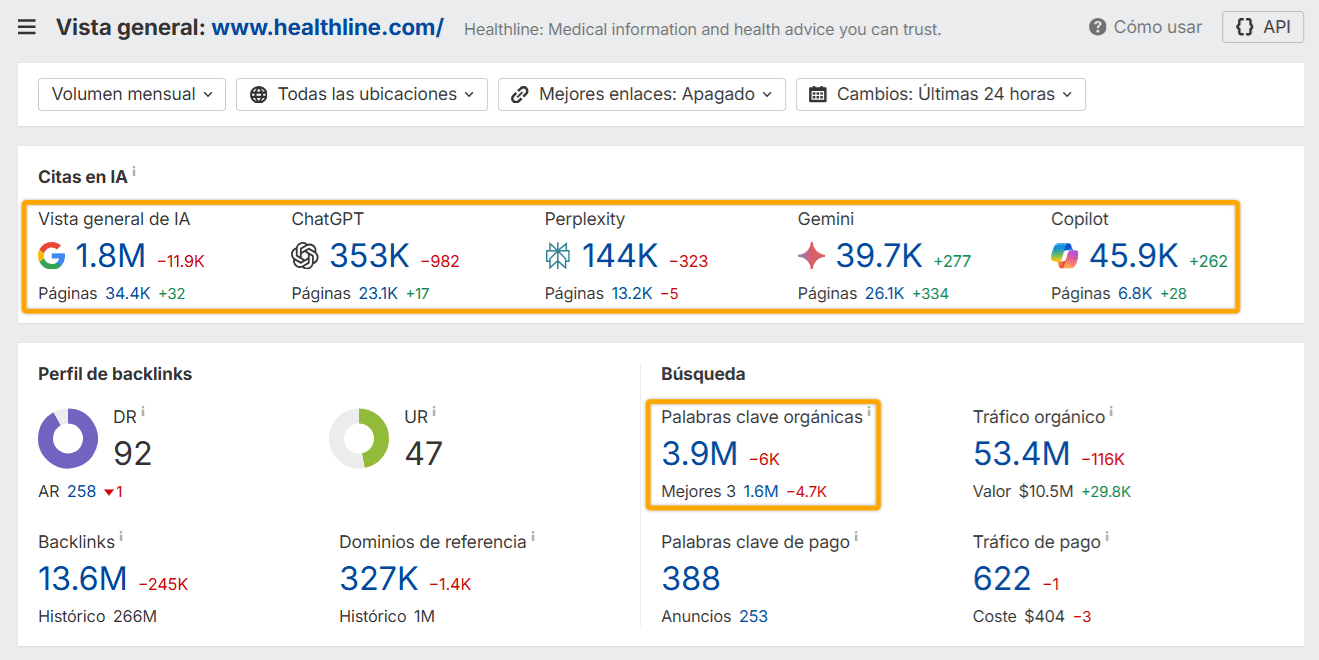This screenshot has height=660, width=1319.
Task: Click the DR score donut chart
Action: [x=67, y=438]
